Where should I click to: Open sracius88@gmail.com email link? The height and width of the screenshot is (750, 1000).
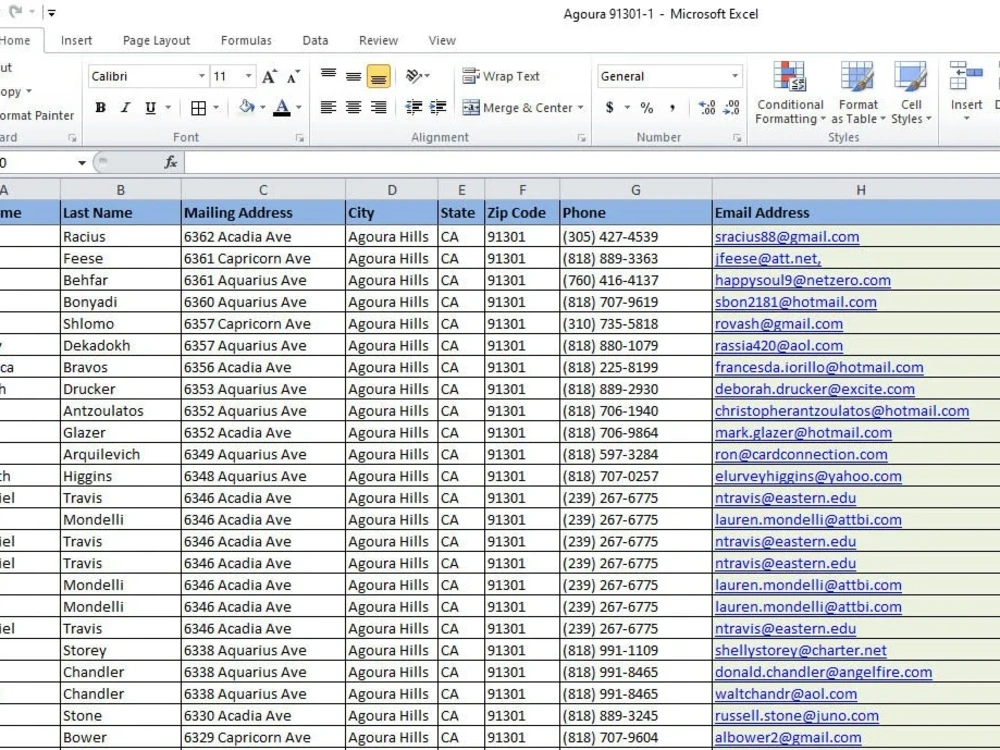point(786,237)
